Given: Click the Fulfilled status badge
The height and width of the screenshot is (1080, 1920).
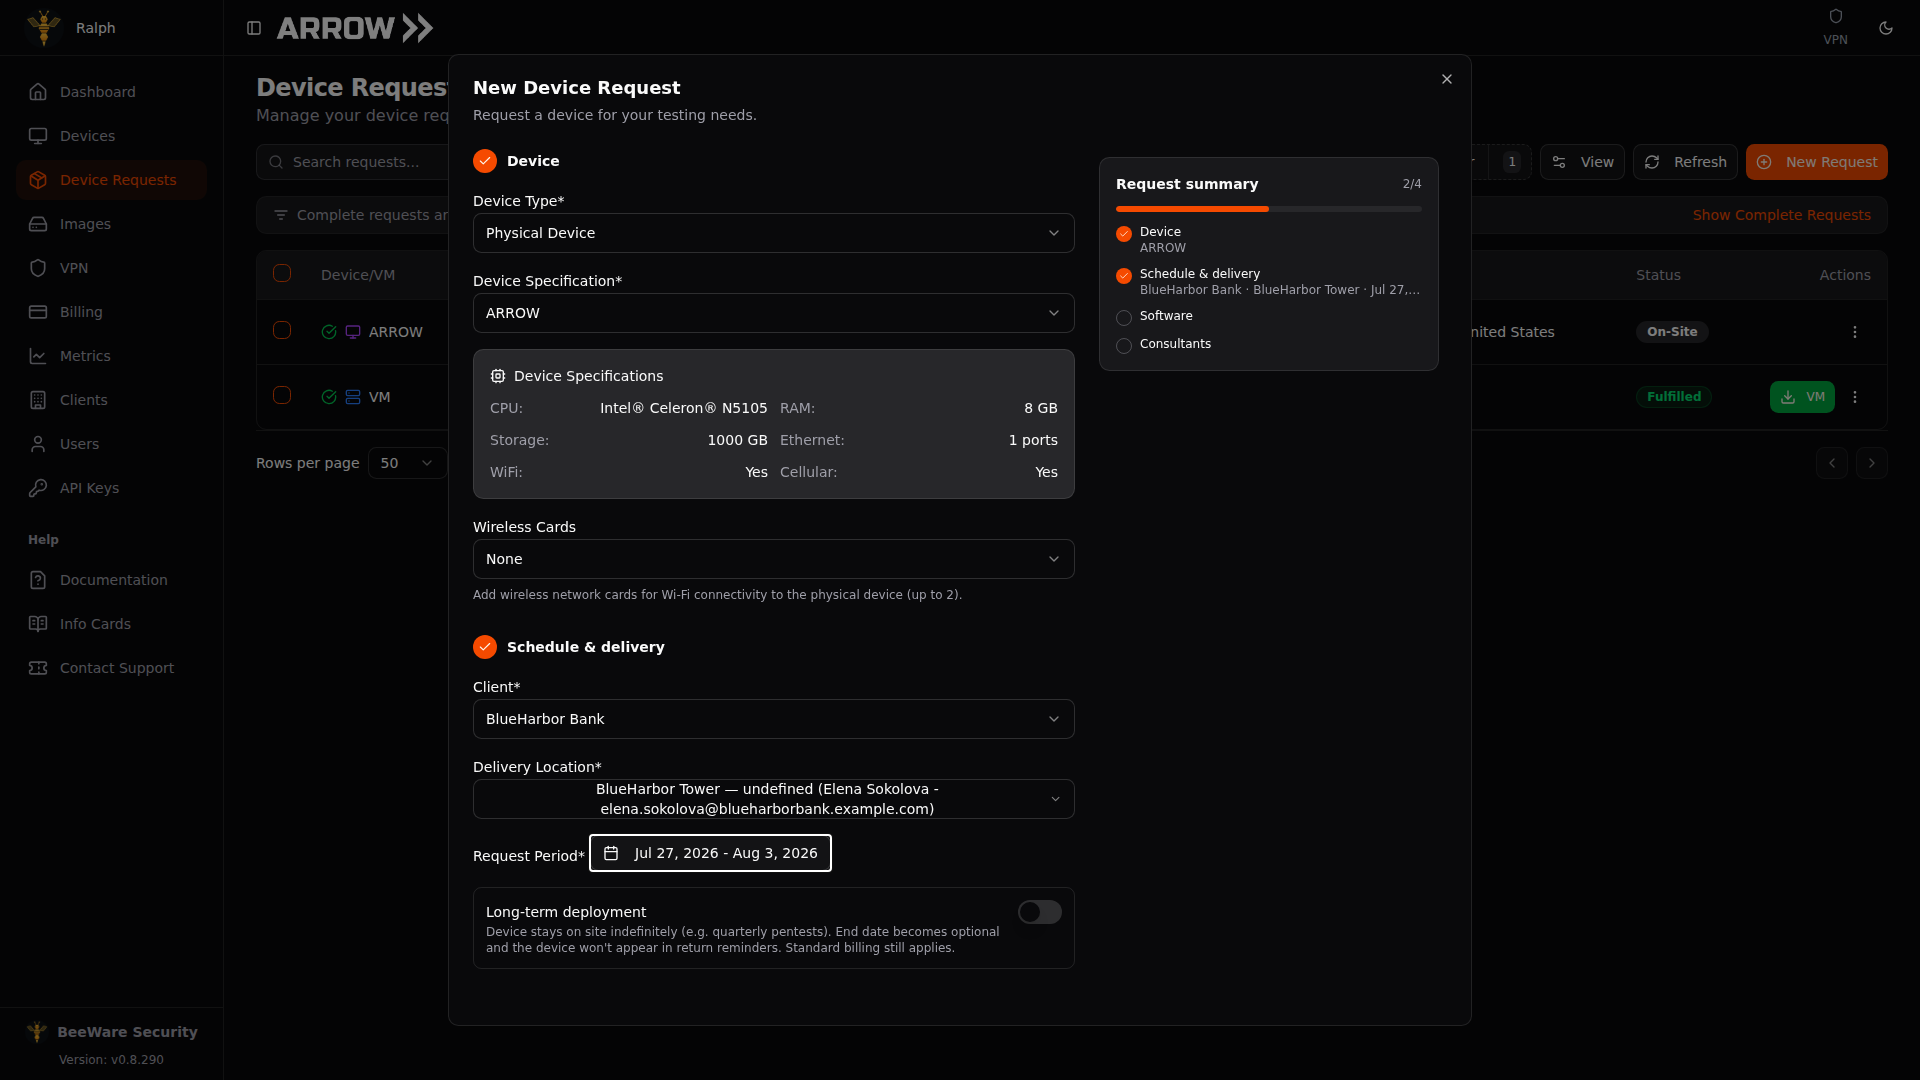Looking at the screenshot, I should click(1673, 397).
